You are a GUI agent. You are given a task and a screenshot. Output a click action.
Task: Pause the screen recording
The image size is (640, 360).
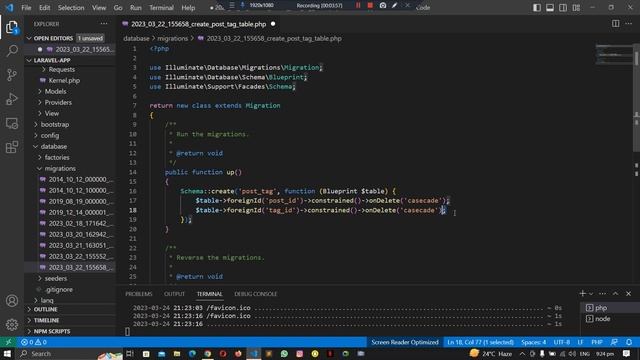358,5
